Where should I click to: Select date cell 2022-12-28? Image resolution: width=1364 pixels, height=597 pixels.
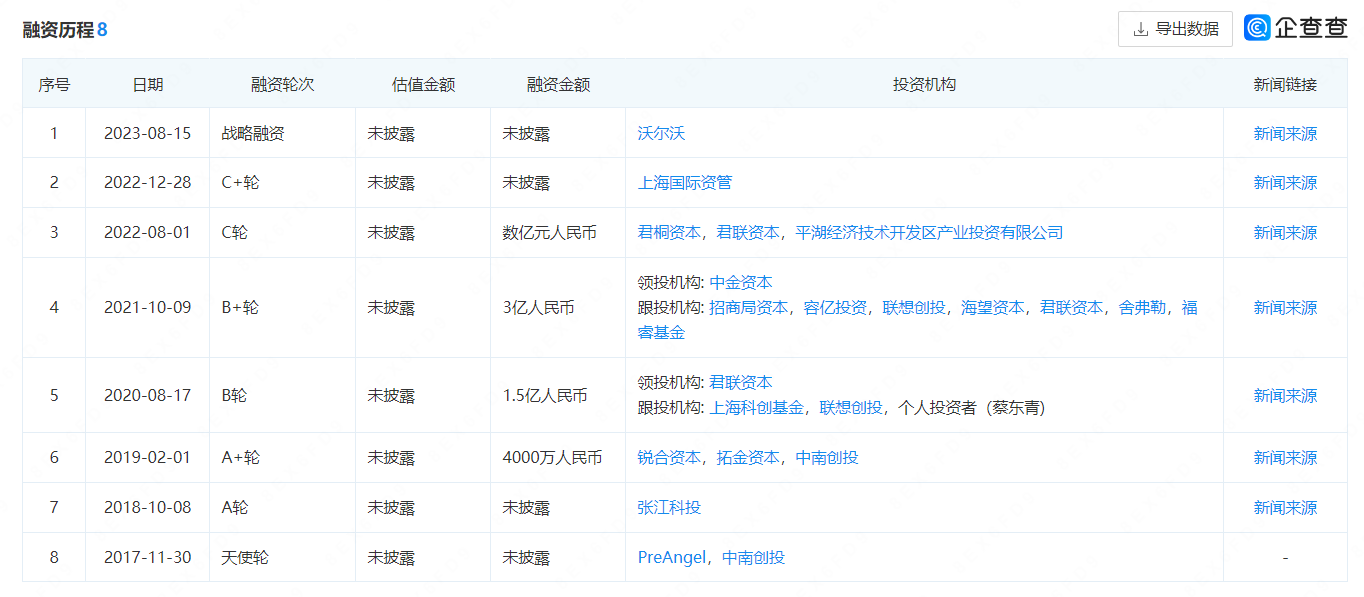147,183
